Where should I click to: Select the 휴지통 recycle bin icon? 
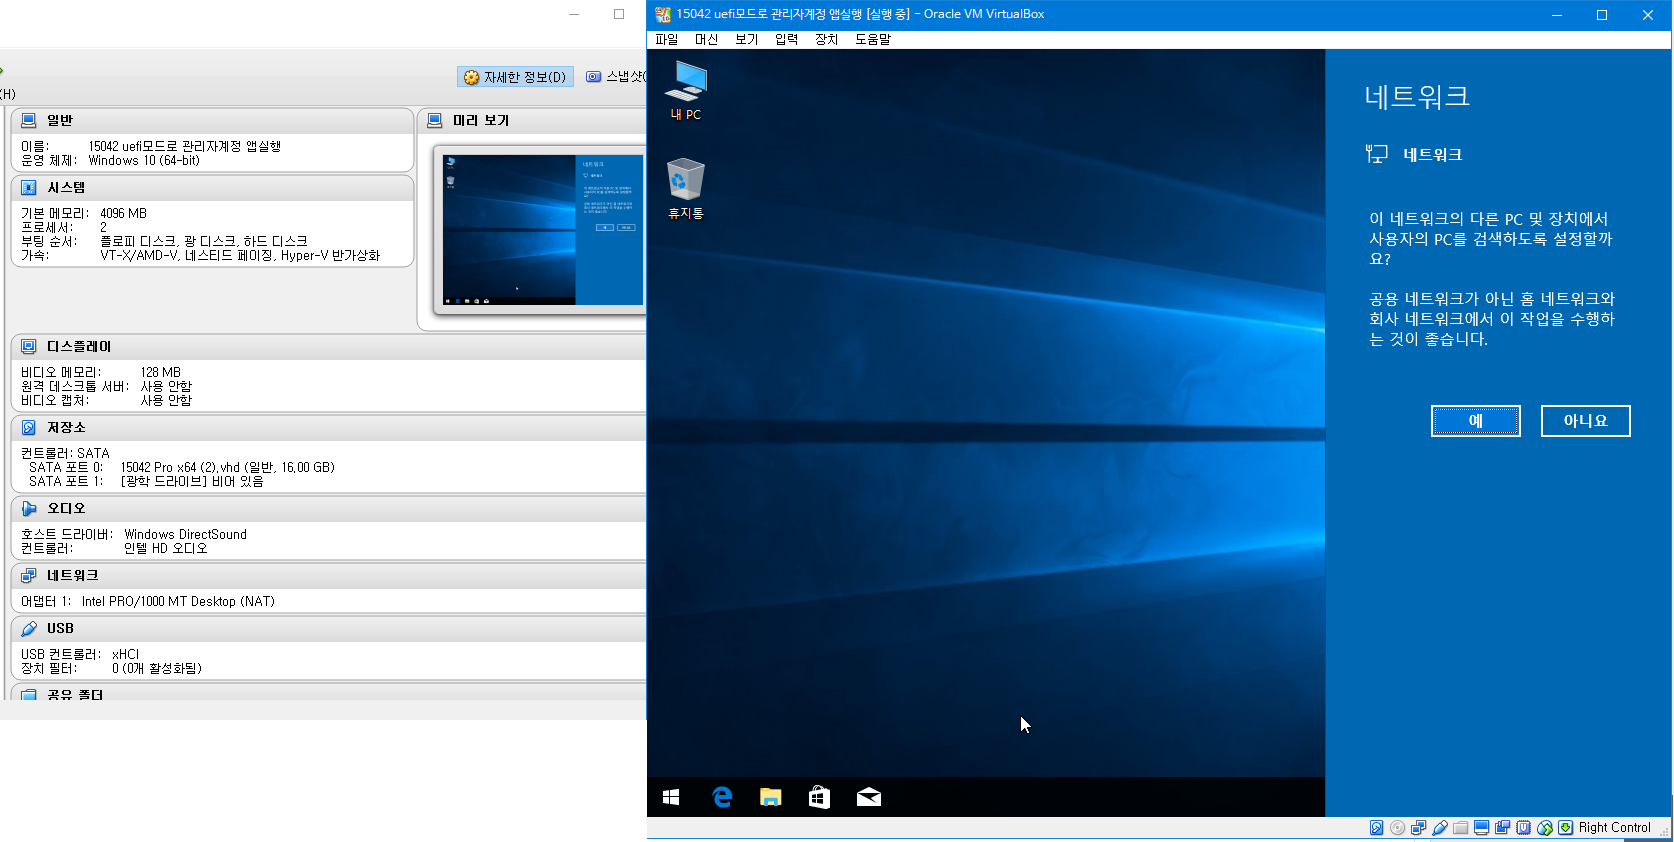[686, 188]
